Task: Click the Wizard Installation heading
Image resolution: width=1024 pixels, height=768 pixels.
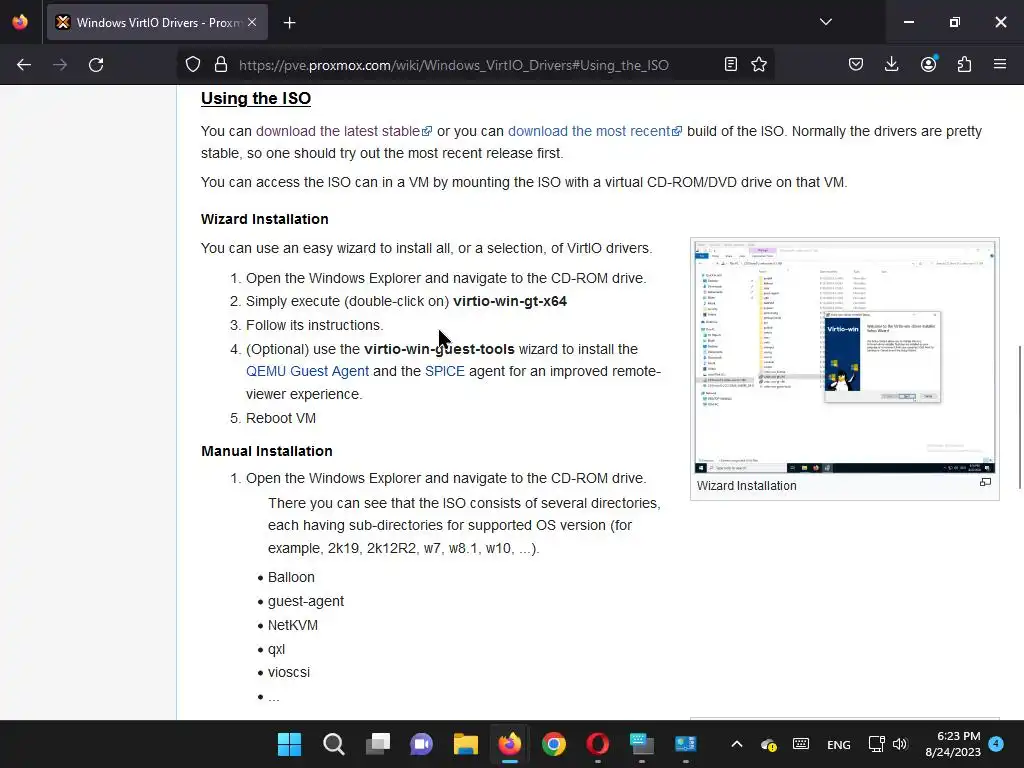Action: pos(264,219)
